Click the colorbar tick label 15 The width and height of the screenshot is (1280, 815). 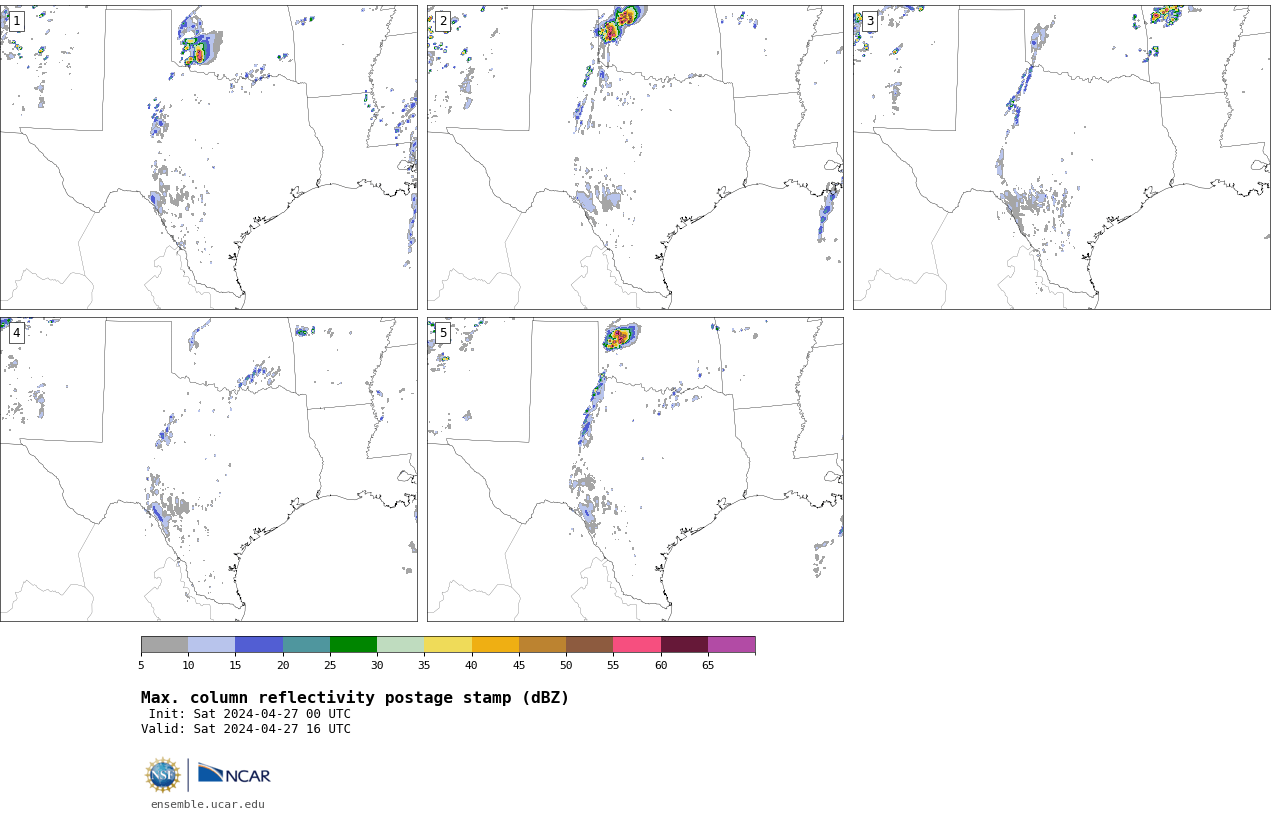(x=235, y=666)
